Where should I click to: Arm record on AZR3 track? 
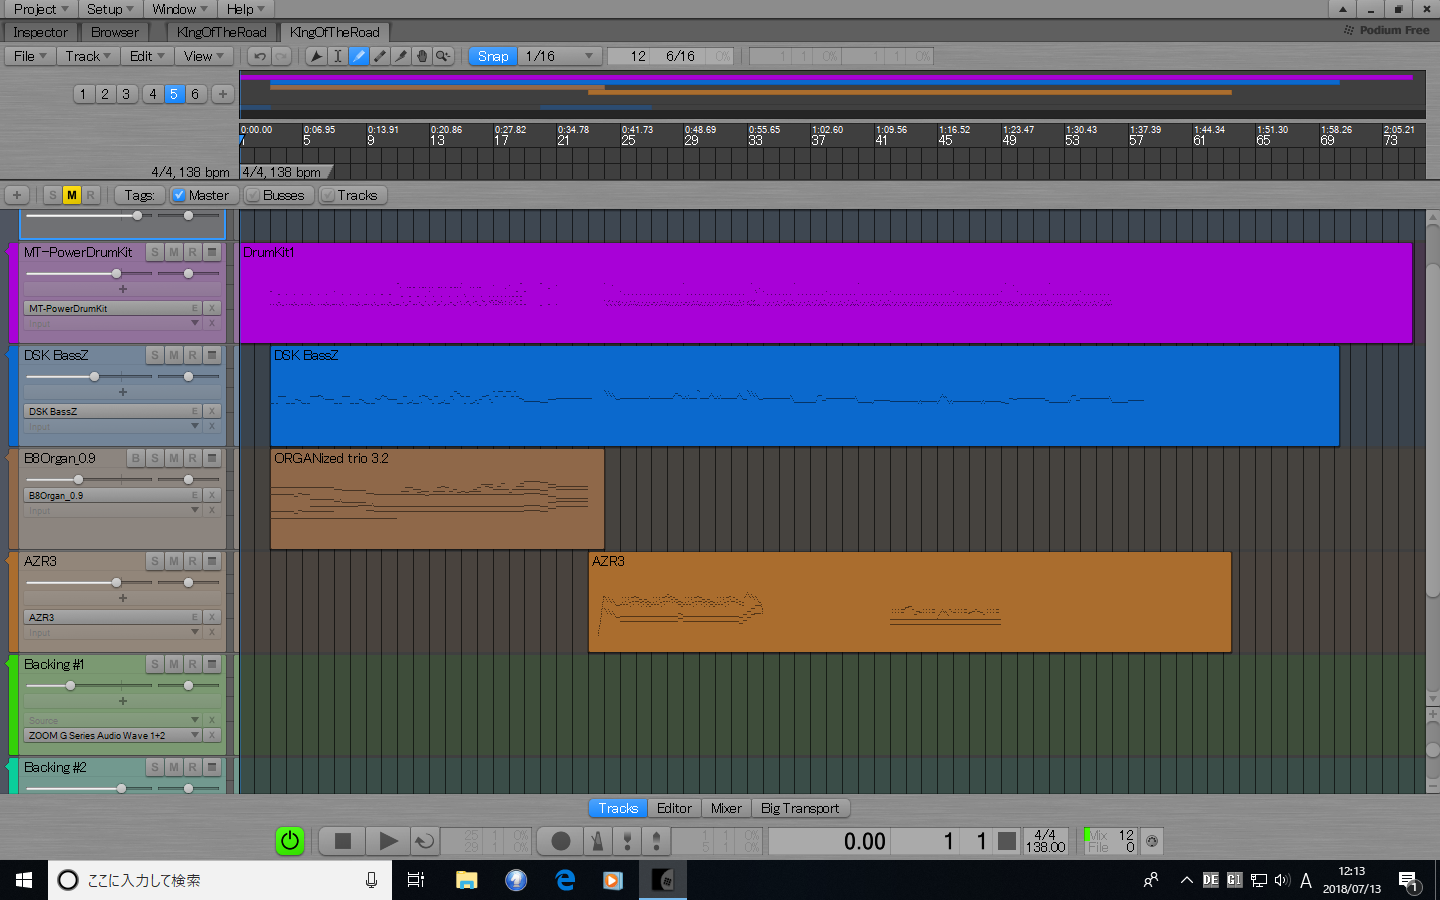[193, 561]
